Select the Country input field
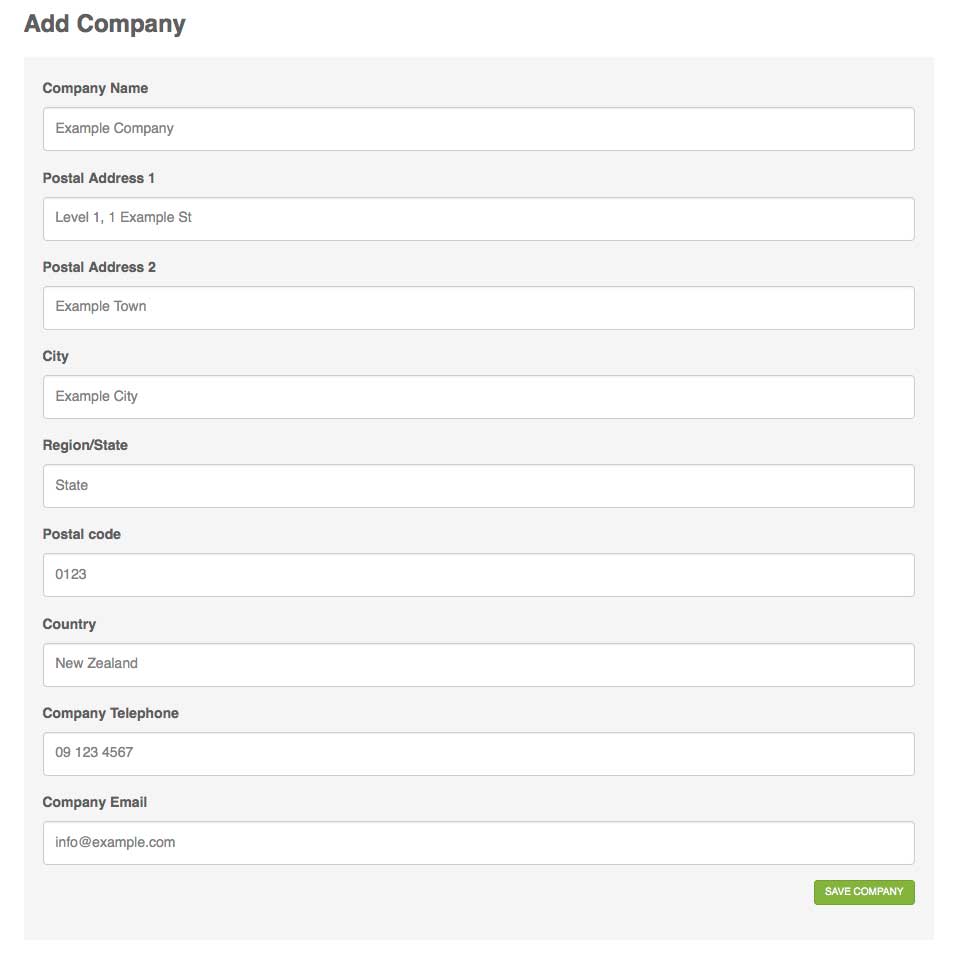953x957 pixels. tap(479, 665)
